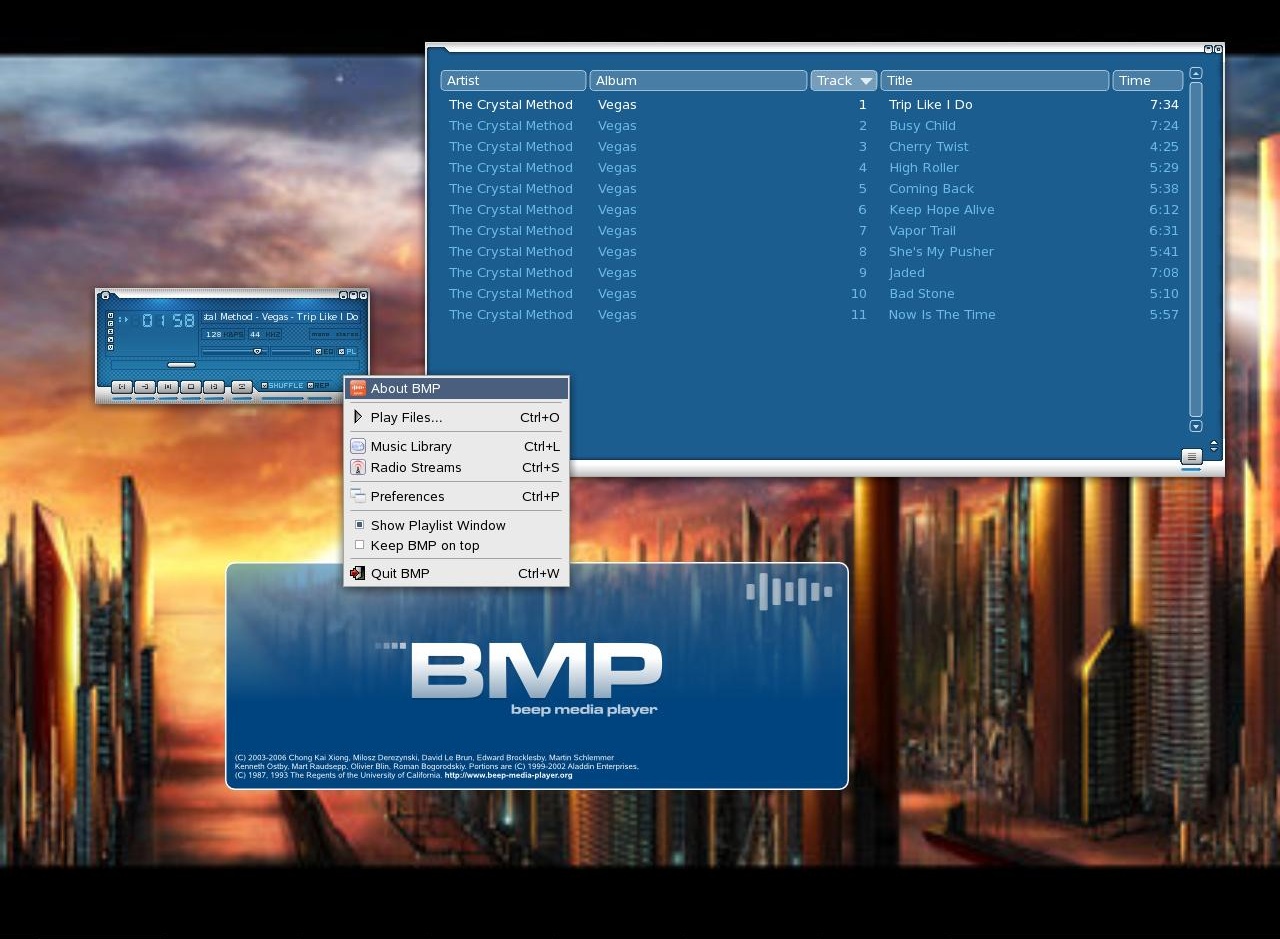Skip to next track in player

214,387
